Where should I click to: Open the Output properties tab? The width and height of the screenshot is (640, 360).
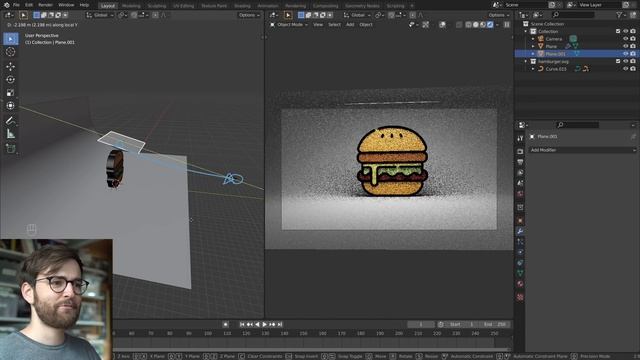click(x=520, y=162)
